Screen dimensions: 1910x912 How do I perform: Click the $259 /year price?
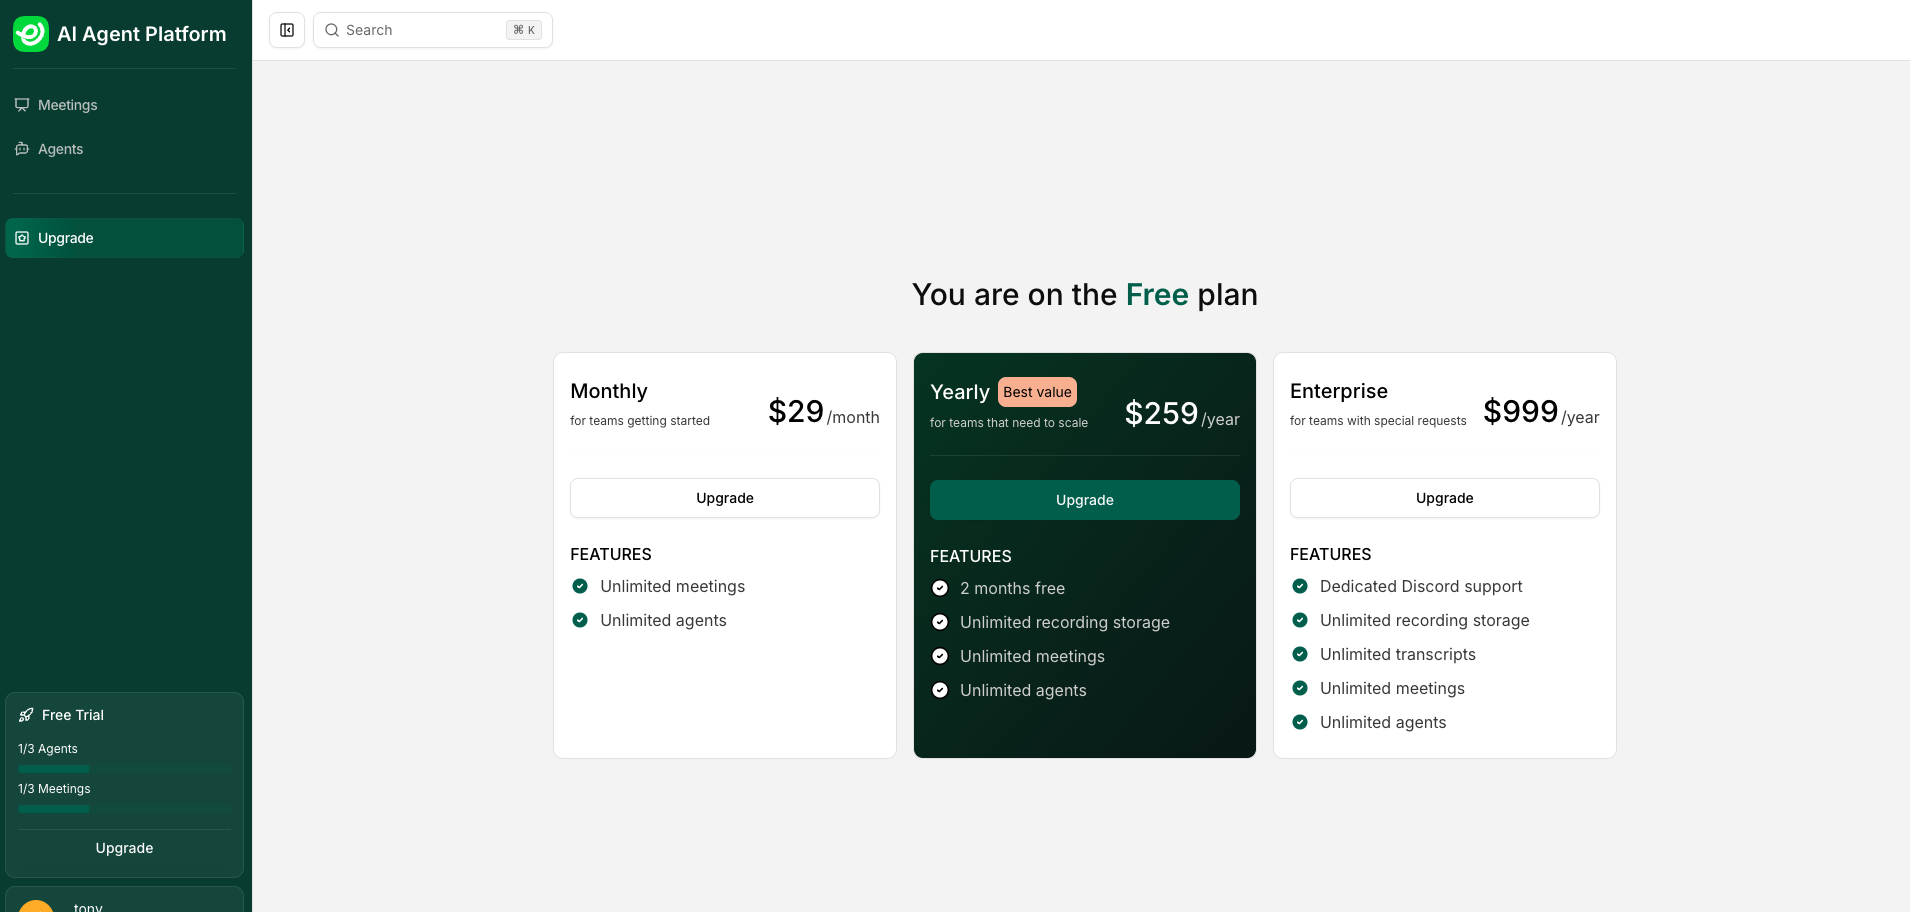(1182, 414)
